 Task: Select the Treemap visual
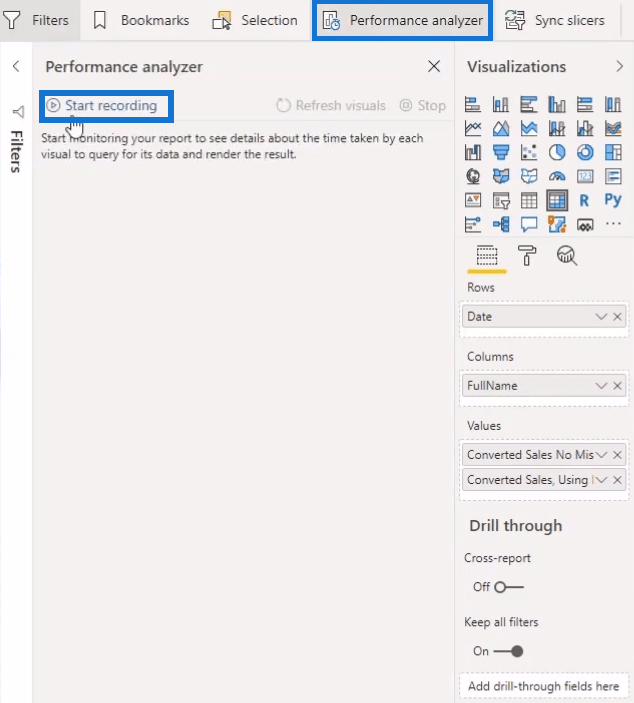(x=613, y=152)
